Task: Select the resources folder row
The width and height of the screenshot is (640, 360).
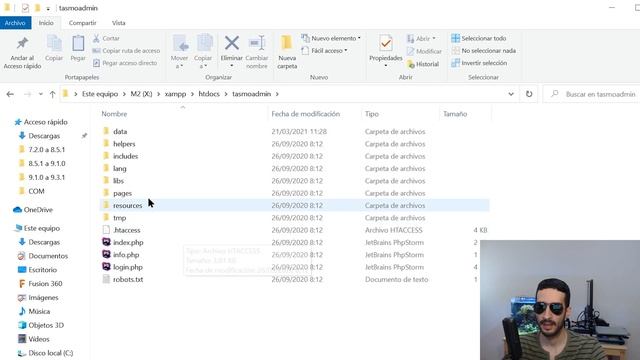Action: (x=294, y=205)
